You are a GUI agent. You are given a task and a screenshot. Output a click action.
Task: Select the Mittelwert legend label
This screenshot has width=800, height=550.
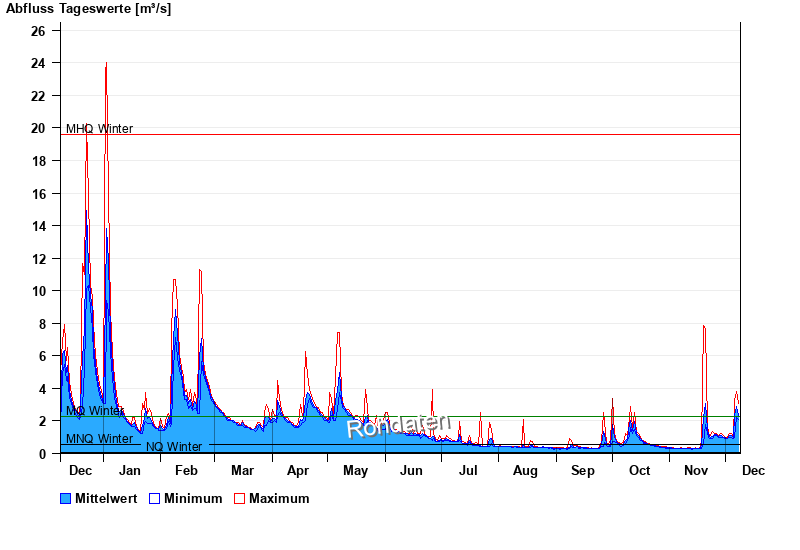(x=106, y=499)
